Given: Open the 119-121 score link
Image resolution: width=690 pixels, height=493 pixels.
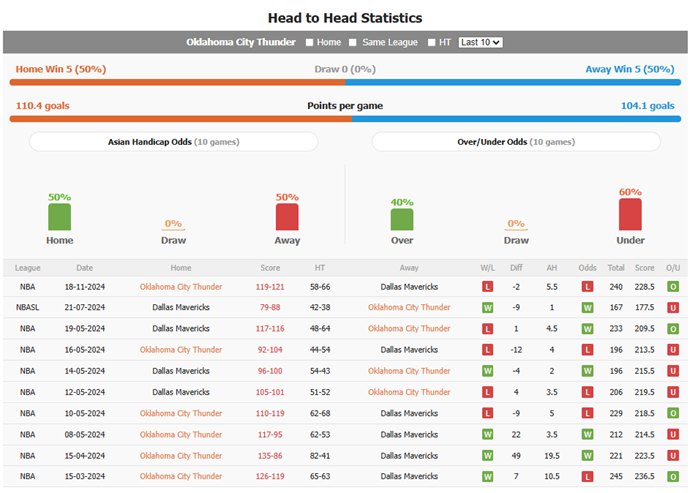Looking at the screenshot, I should click(x=270, y=287).
